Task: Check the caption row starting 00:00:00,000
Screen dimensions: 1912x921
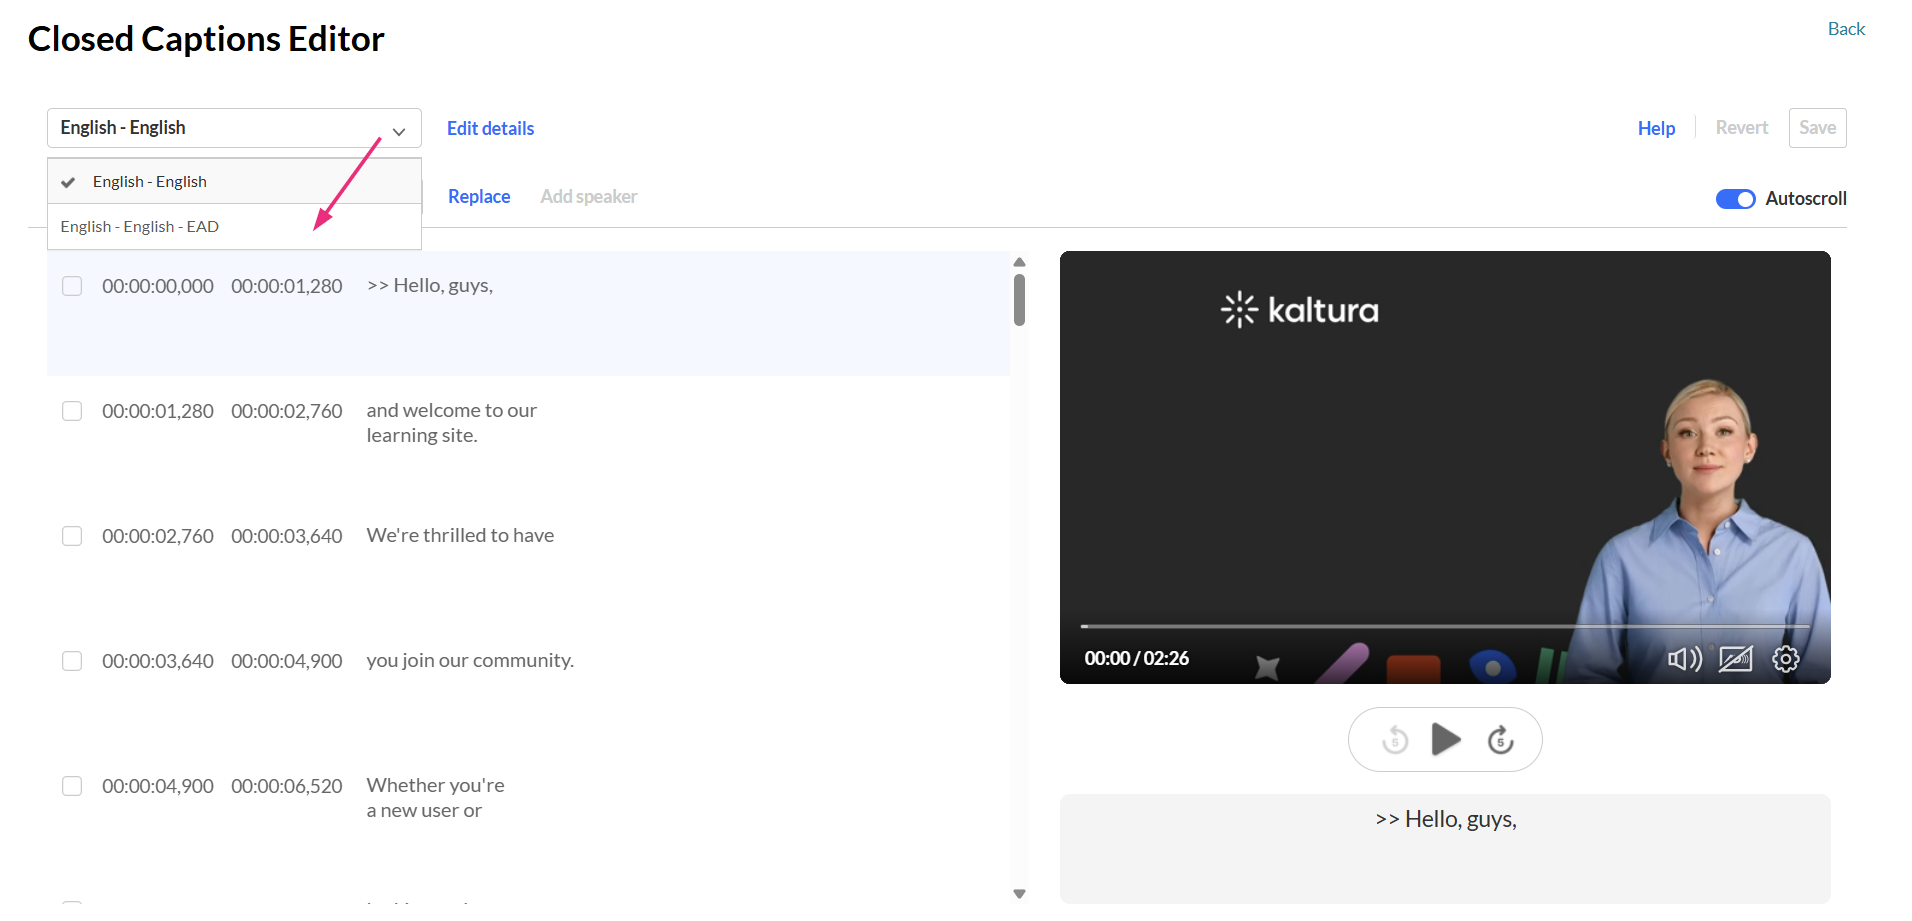Action: (x=72, y=286)
